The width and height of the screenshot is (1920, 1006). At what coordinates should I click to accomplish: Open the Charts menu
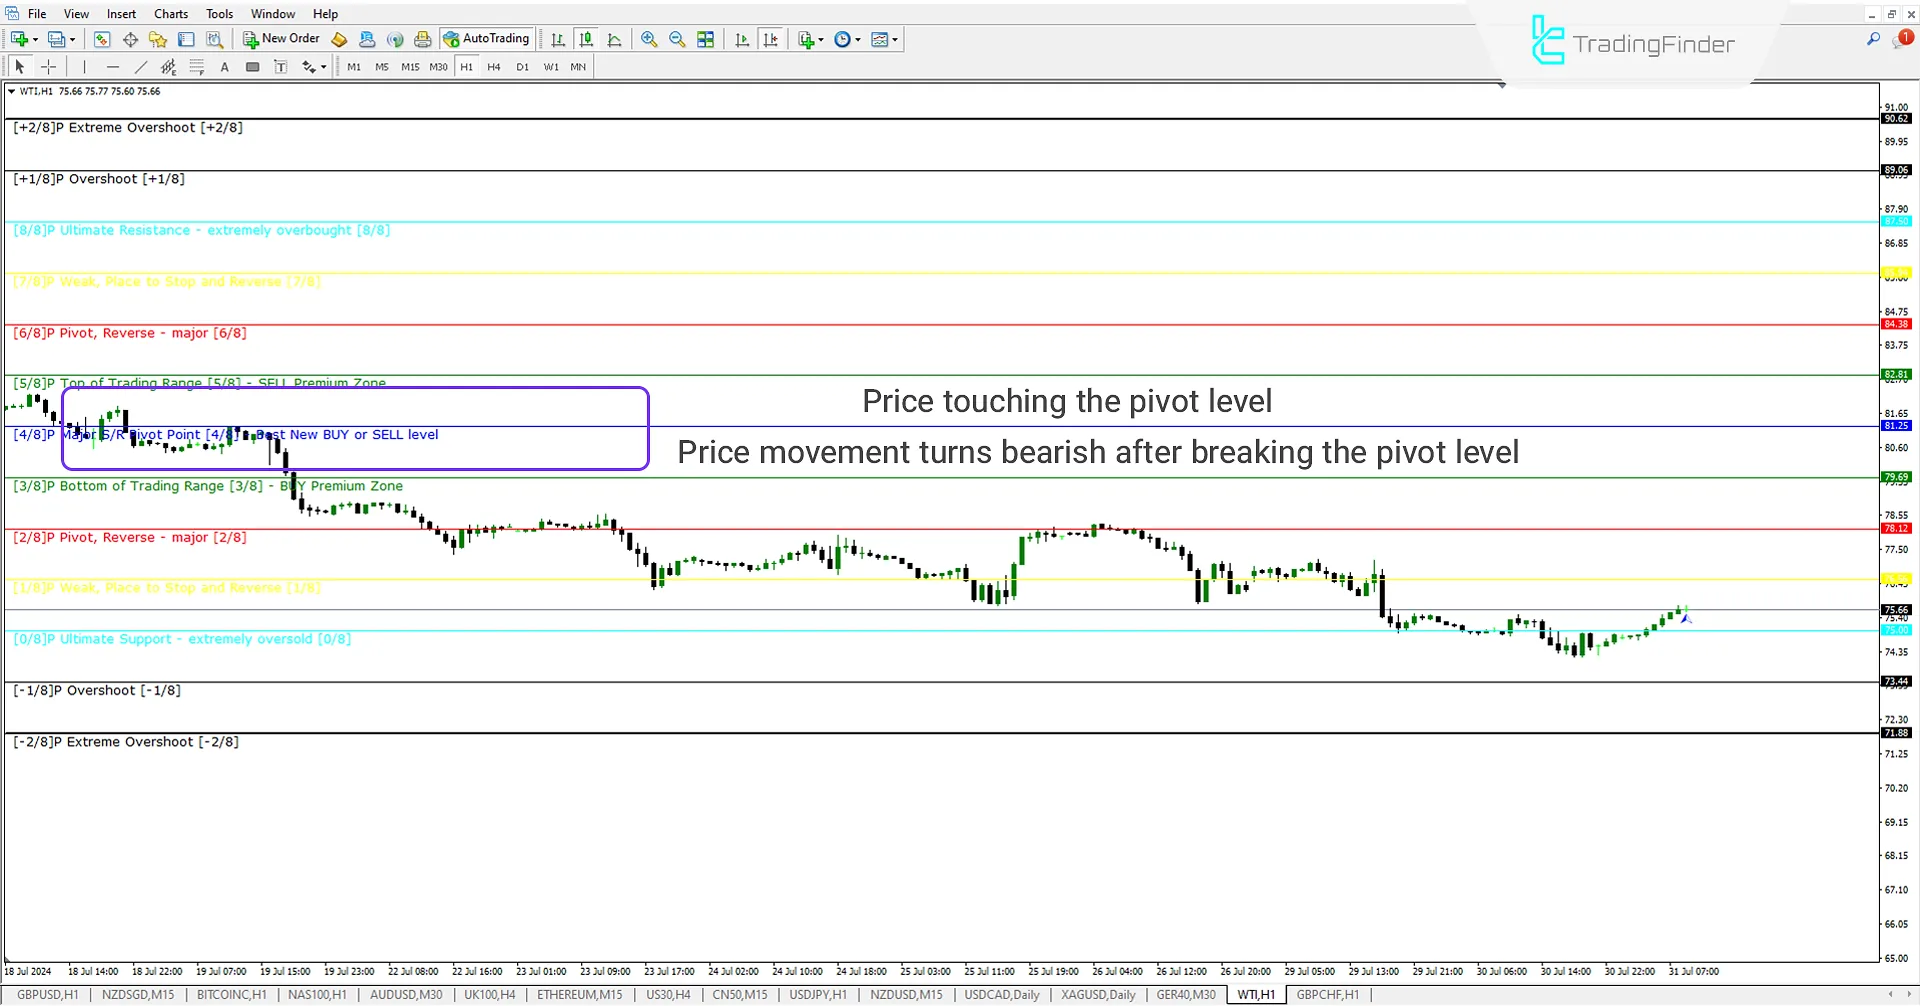tap(170, 13)
